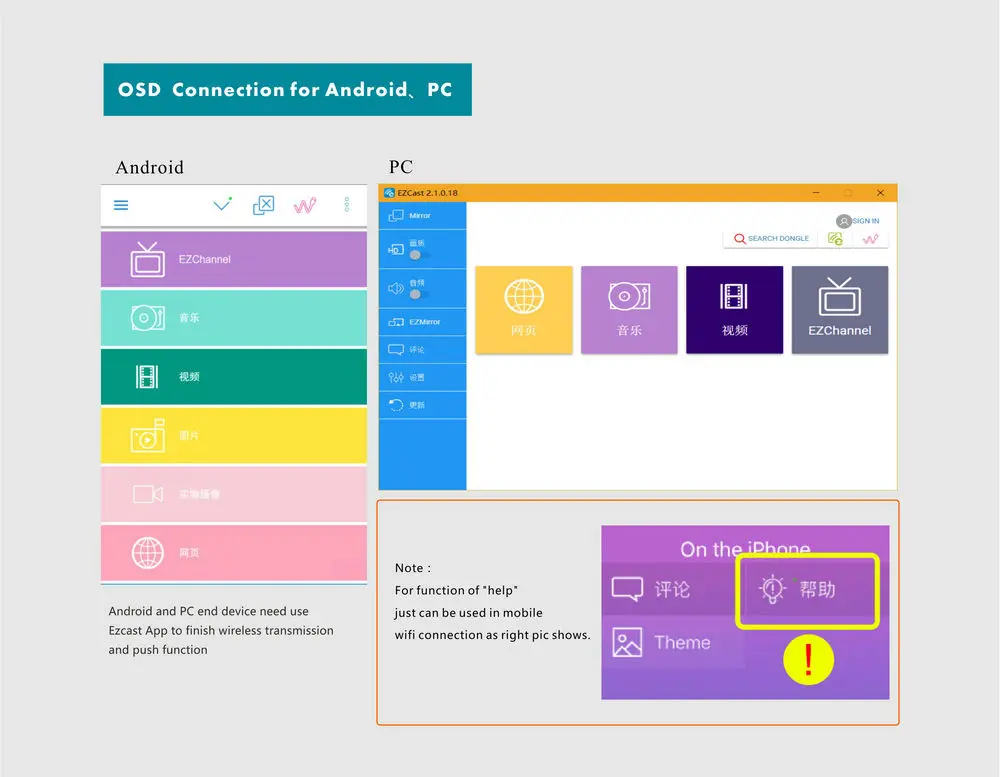The width and height of the screenshot is (1000, 777).
Task: Open 评论 comments in the PC sidebar
Action: tap(422, 350)
